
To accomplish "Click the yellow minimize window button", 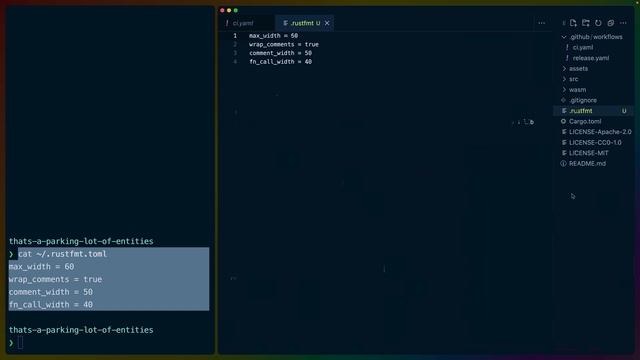I will pyautogui.click(x=229, y=10).
